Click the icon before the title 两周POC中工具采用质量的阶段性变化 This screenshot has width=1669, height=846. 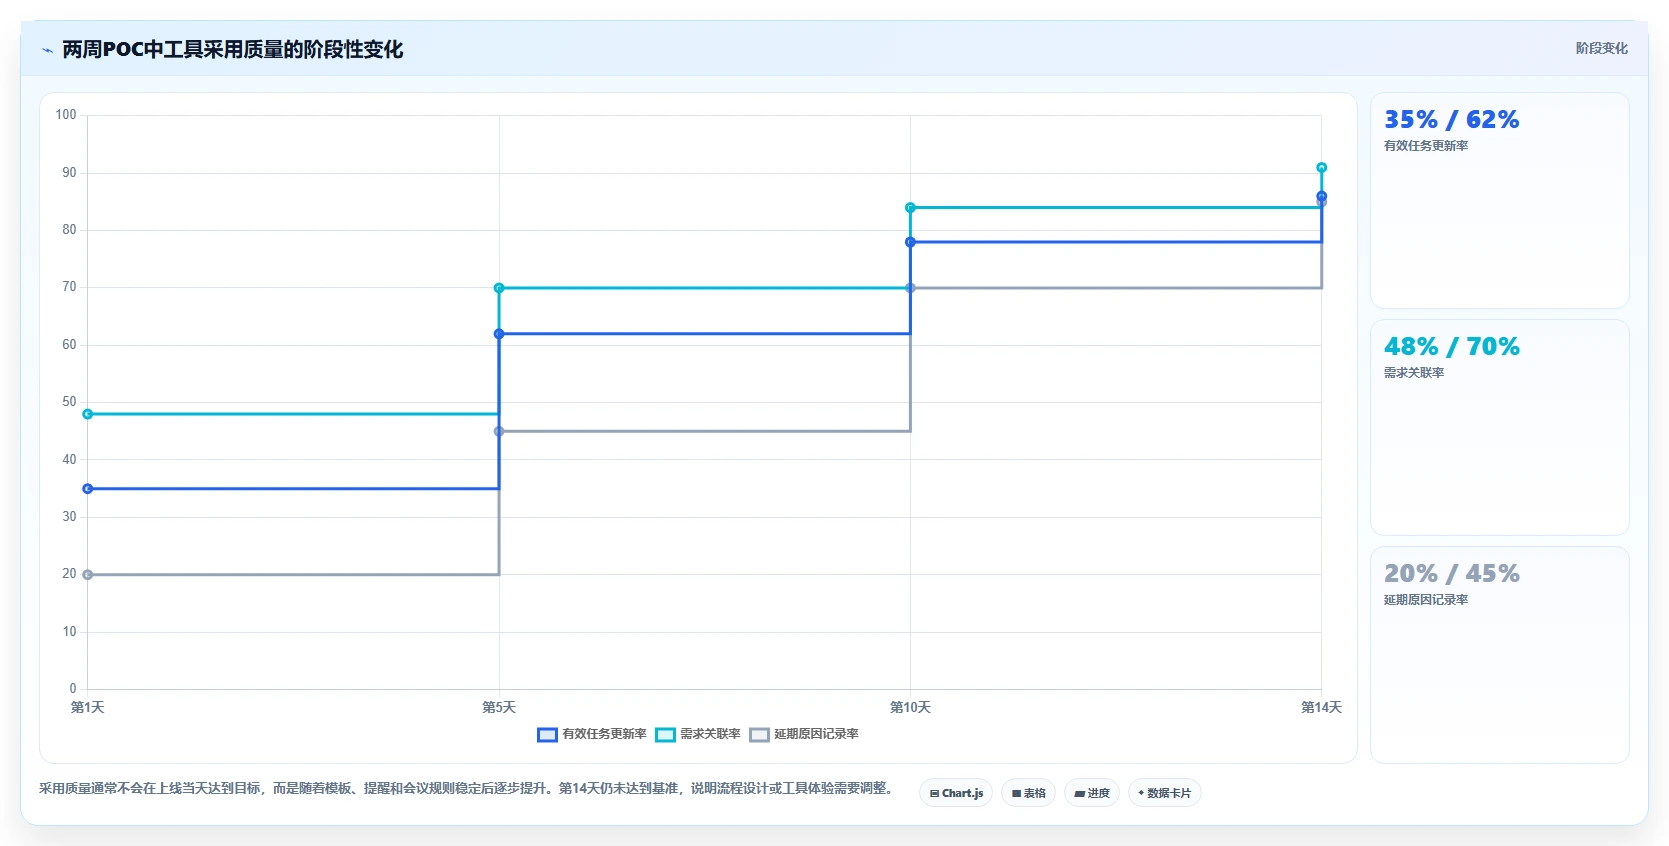(x=47, y=50)
